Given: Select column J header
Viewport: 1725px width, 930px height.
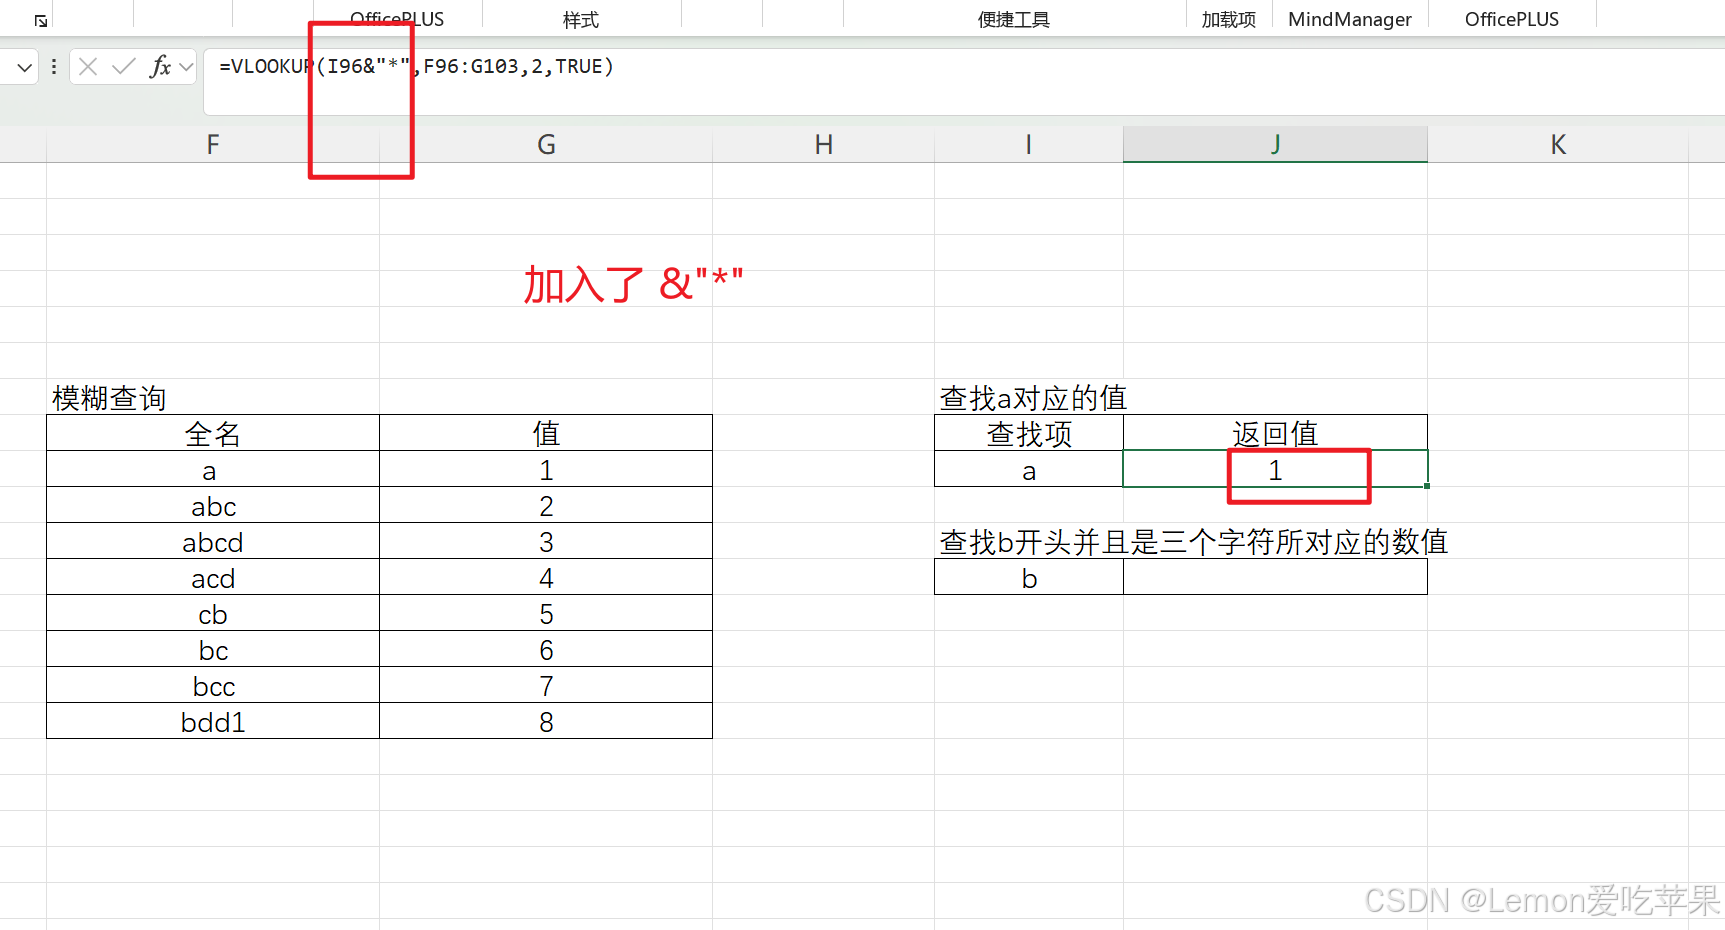Looking at the screenshot, I should [1275, 145].
